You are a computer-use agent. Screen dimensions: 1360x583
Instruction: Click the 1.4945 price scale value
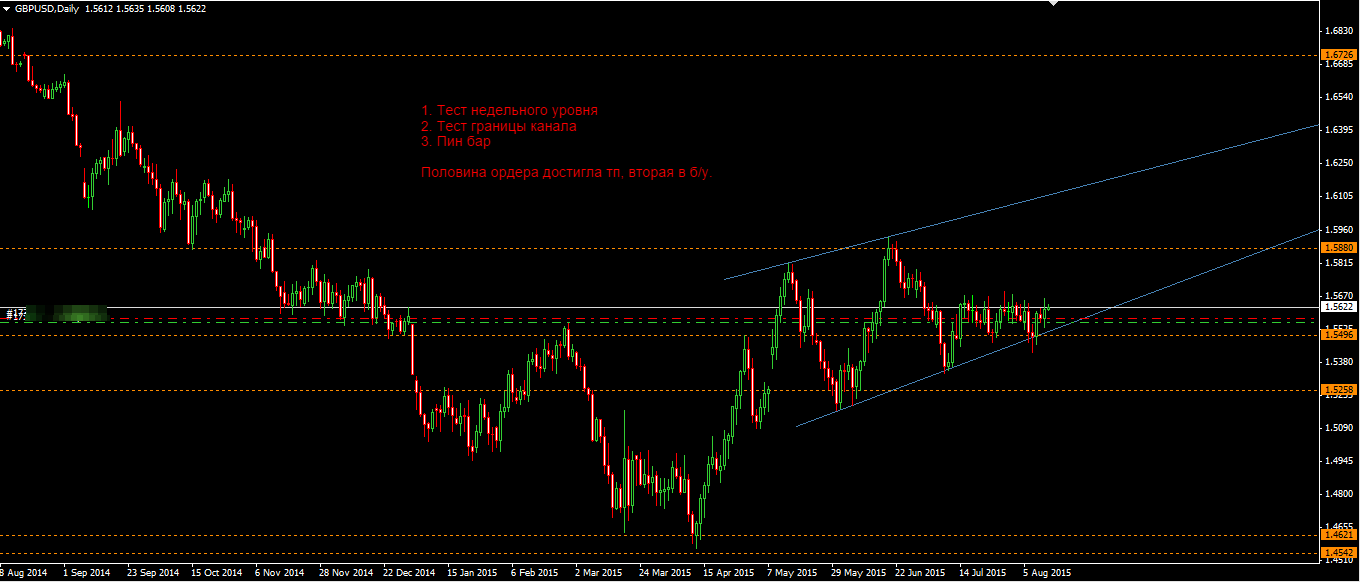[x=1339, y=461]
